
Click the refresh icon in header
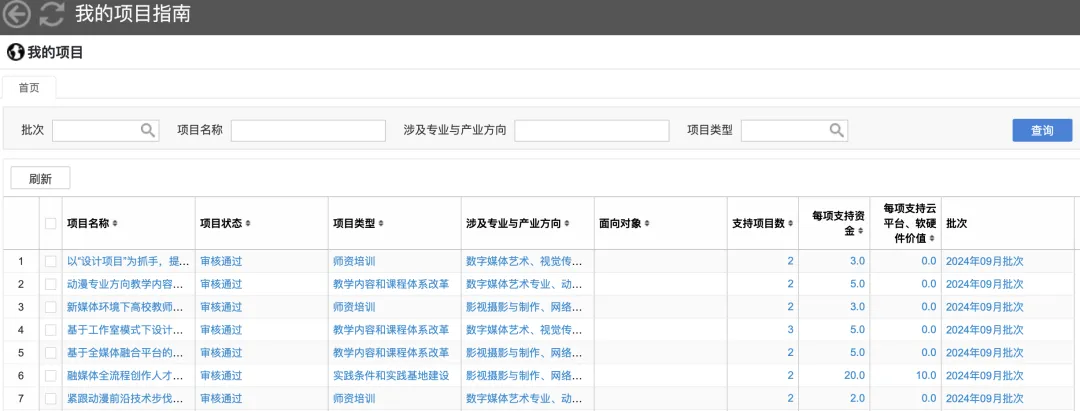tap(51, 15)
